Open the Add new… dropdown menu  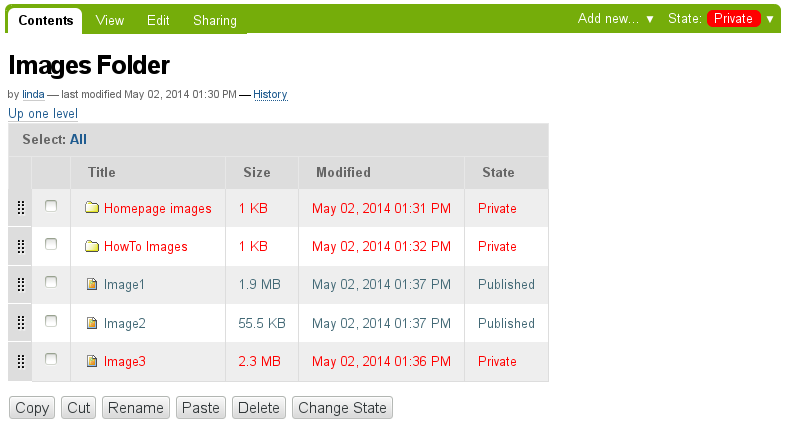pyautogui.click(x=616, y=19)
